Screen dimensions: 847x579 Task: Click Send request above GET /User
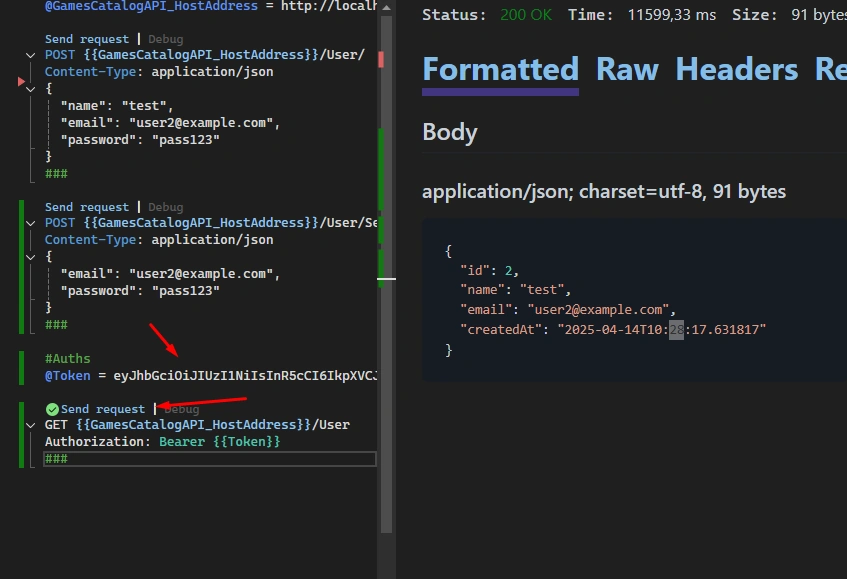pyautogui.click(x=103, y=409)
